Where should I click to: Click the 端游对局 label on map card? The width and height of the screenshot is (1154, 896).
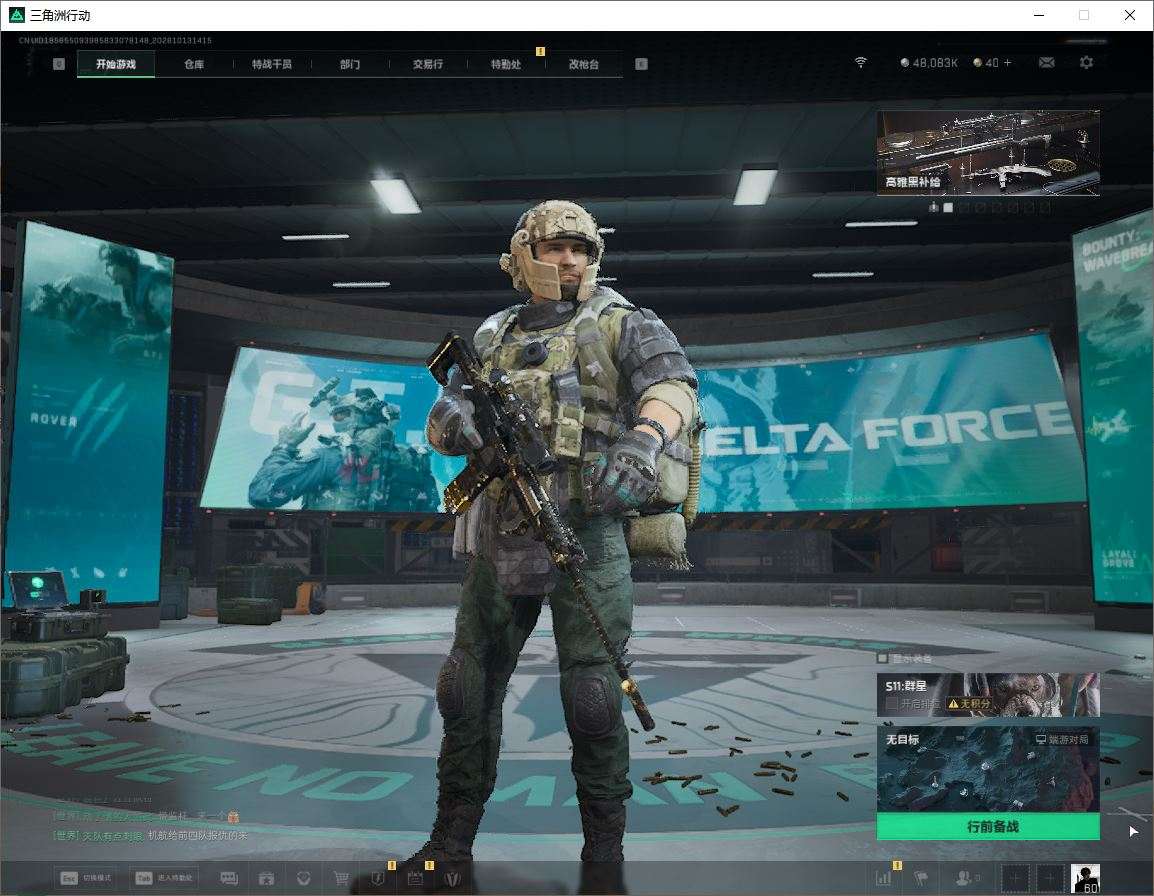coord(1062,739)
